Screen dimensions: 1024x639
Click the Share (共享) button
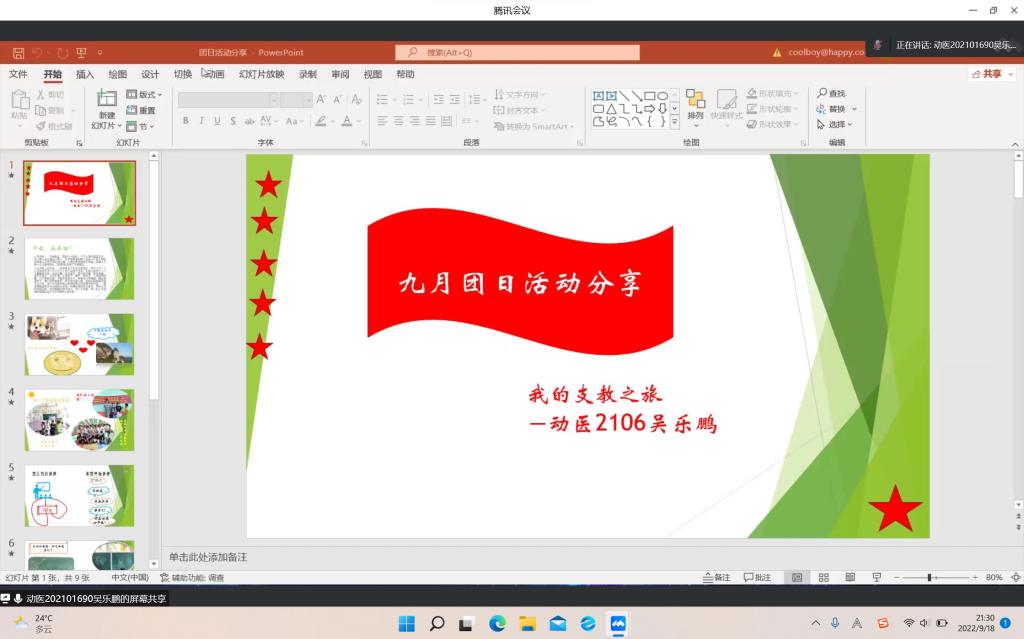coord(987,74)
